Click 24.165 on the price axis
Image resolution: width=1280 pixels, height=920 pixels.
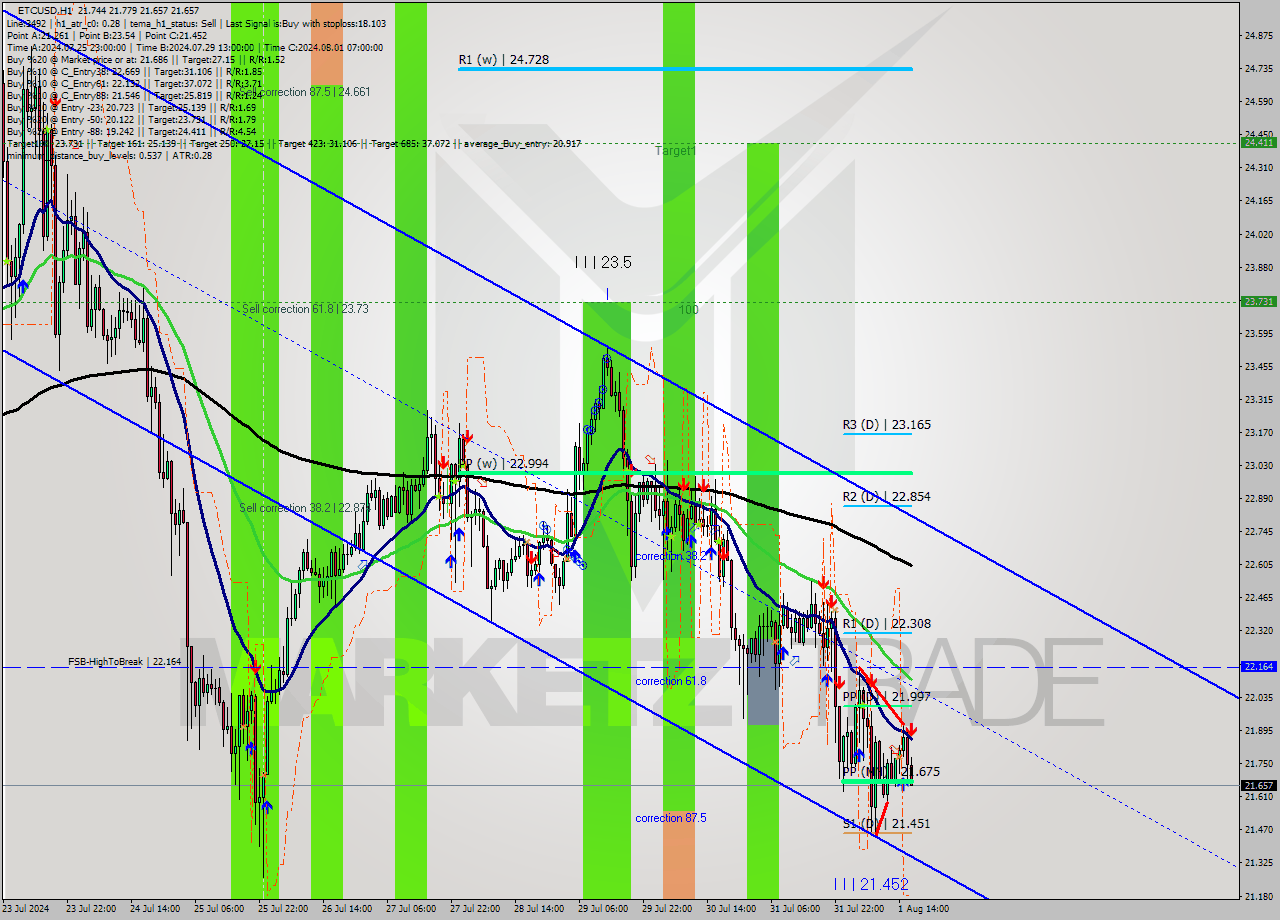coord(1257,201)
